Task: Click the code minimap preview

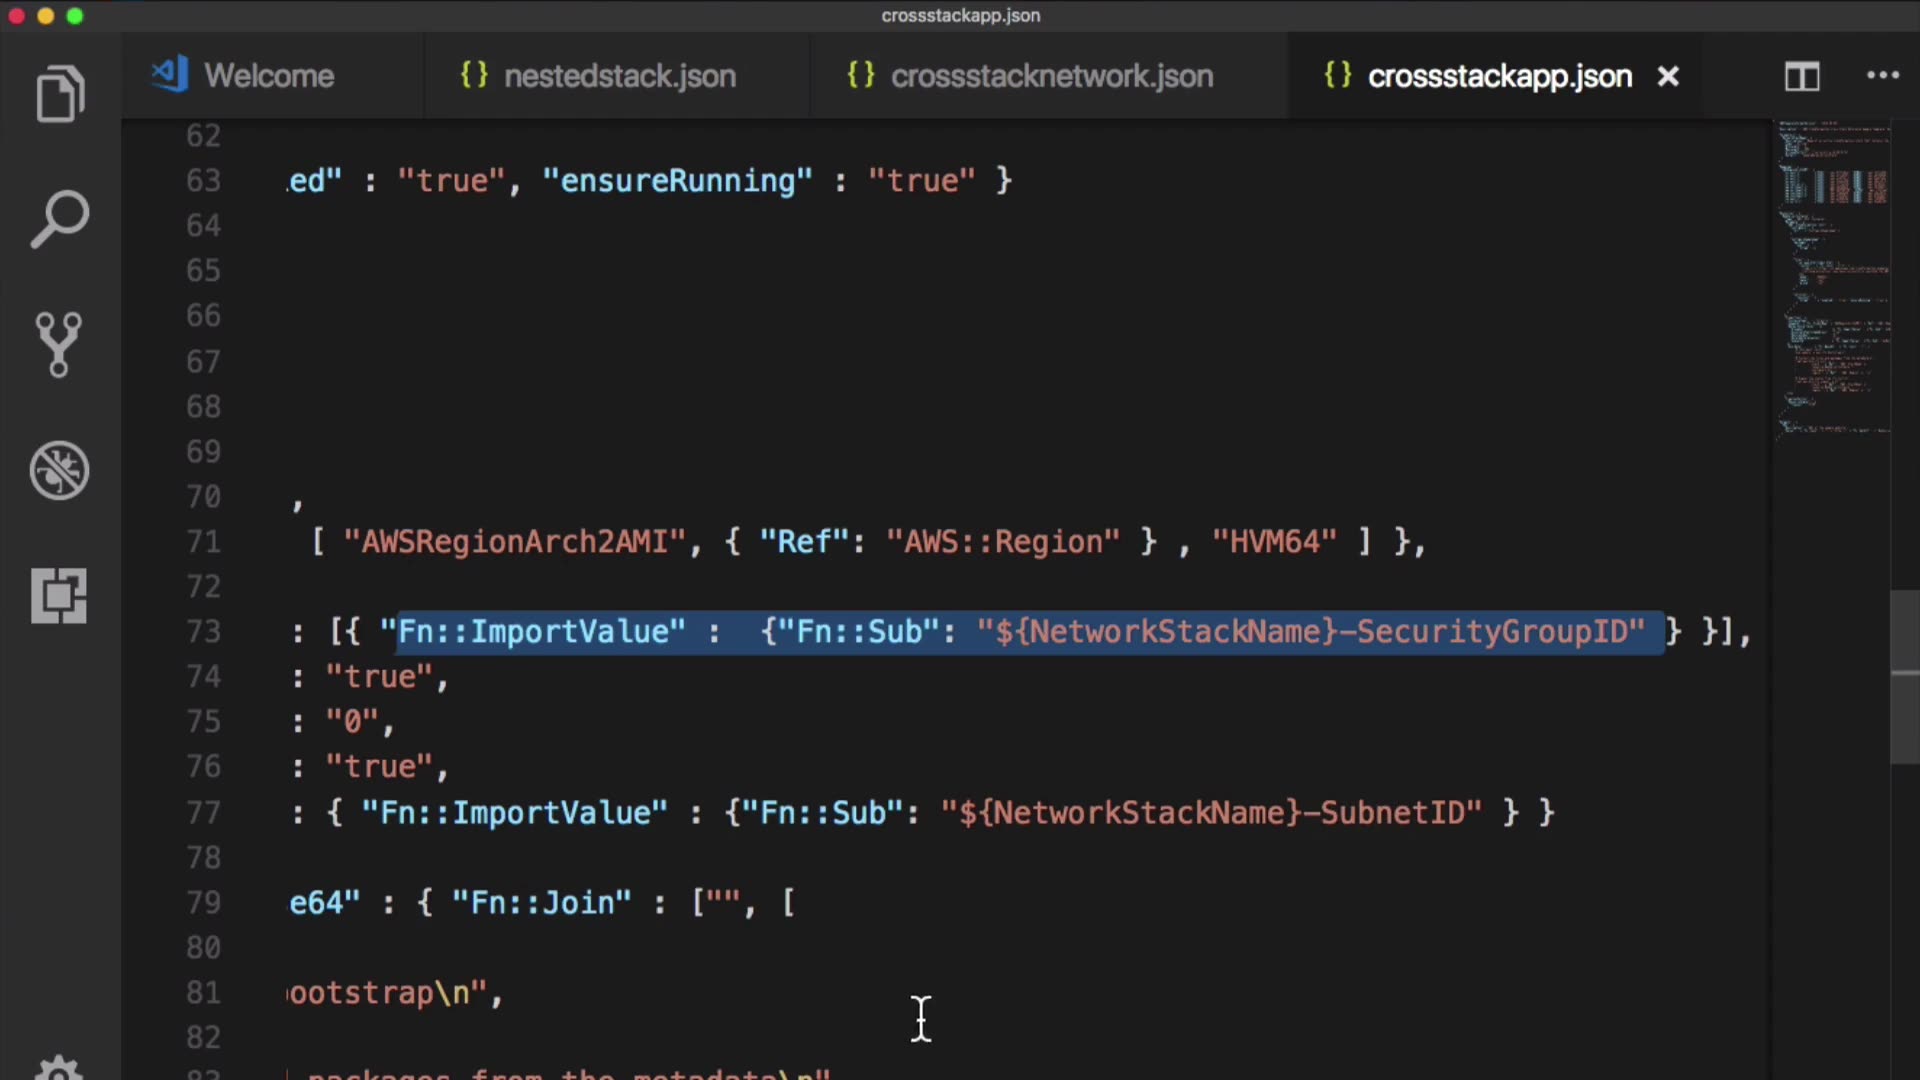Action: [1834, 280]
